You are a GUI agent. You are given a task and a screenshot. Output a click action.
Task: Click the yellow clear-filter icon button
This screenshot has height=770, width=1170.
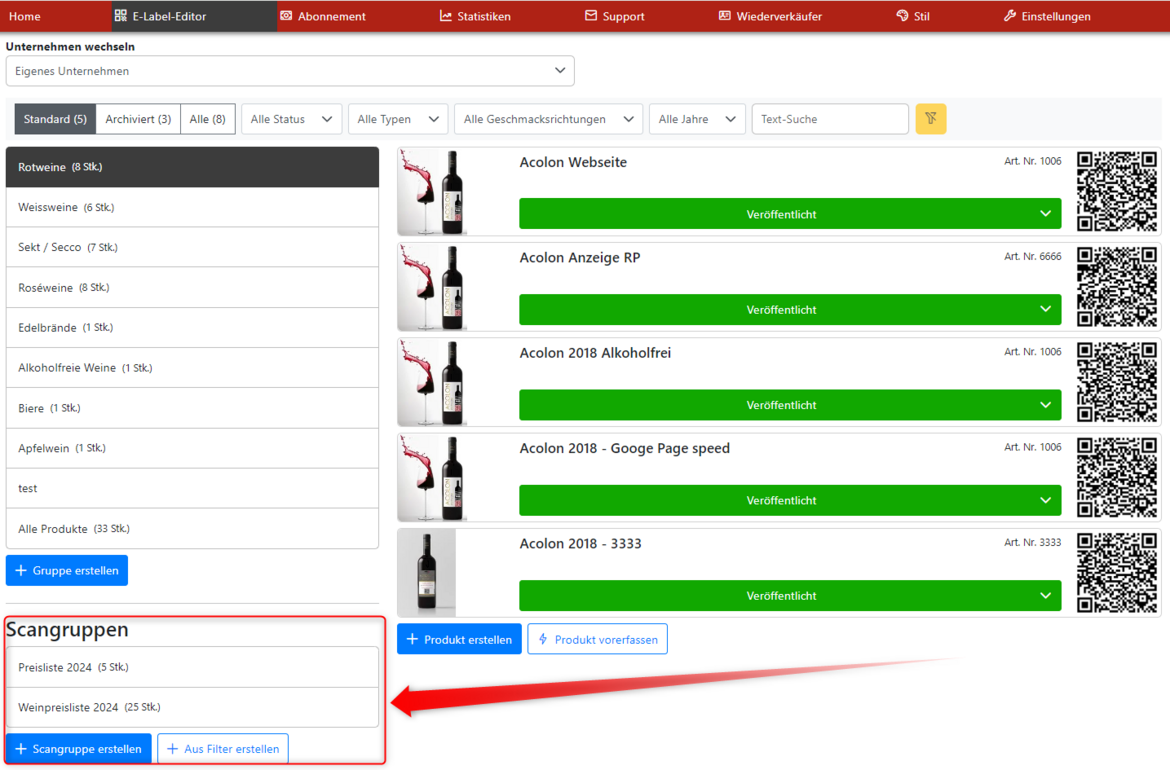930,119
